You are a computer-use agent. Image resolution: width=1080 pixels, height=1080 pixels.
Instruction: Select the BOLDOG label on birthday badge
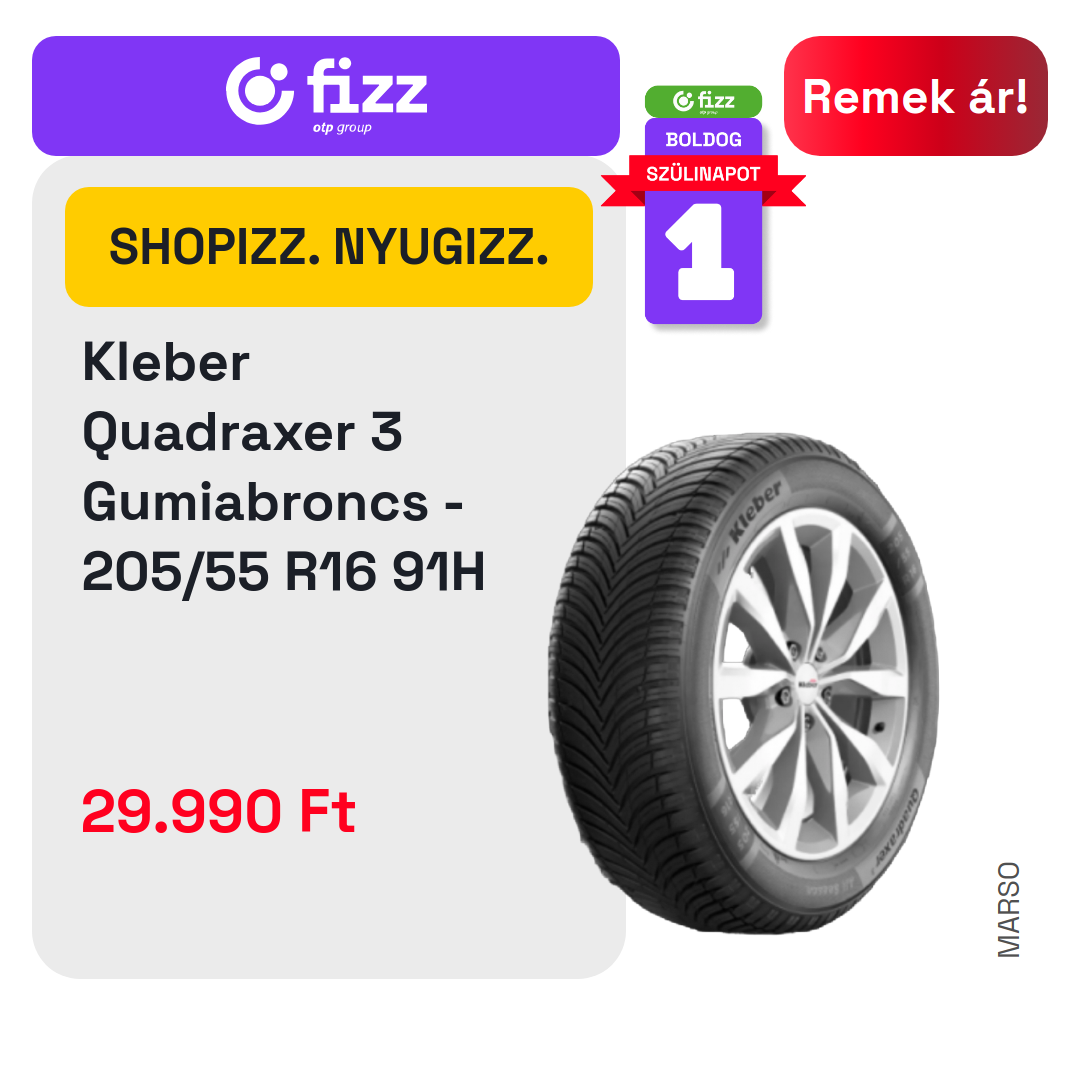click(x=703, y=140)
